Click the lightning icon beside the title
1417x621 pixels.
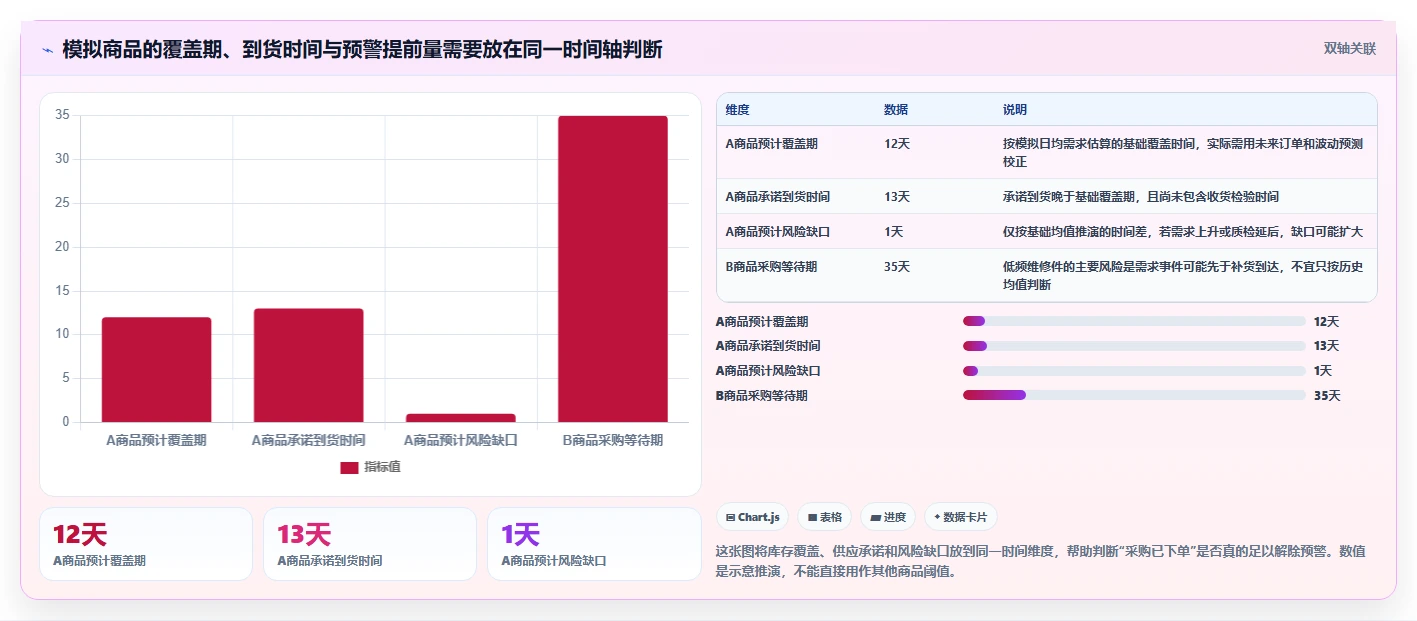click(x=47, y=50)
